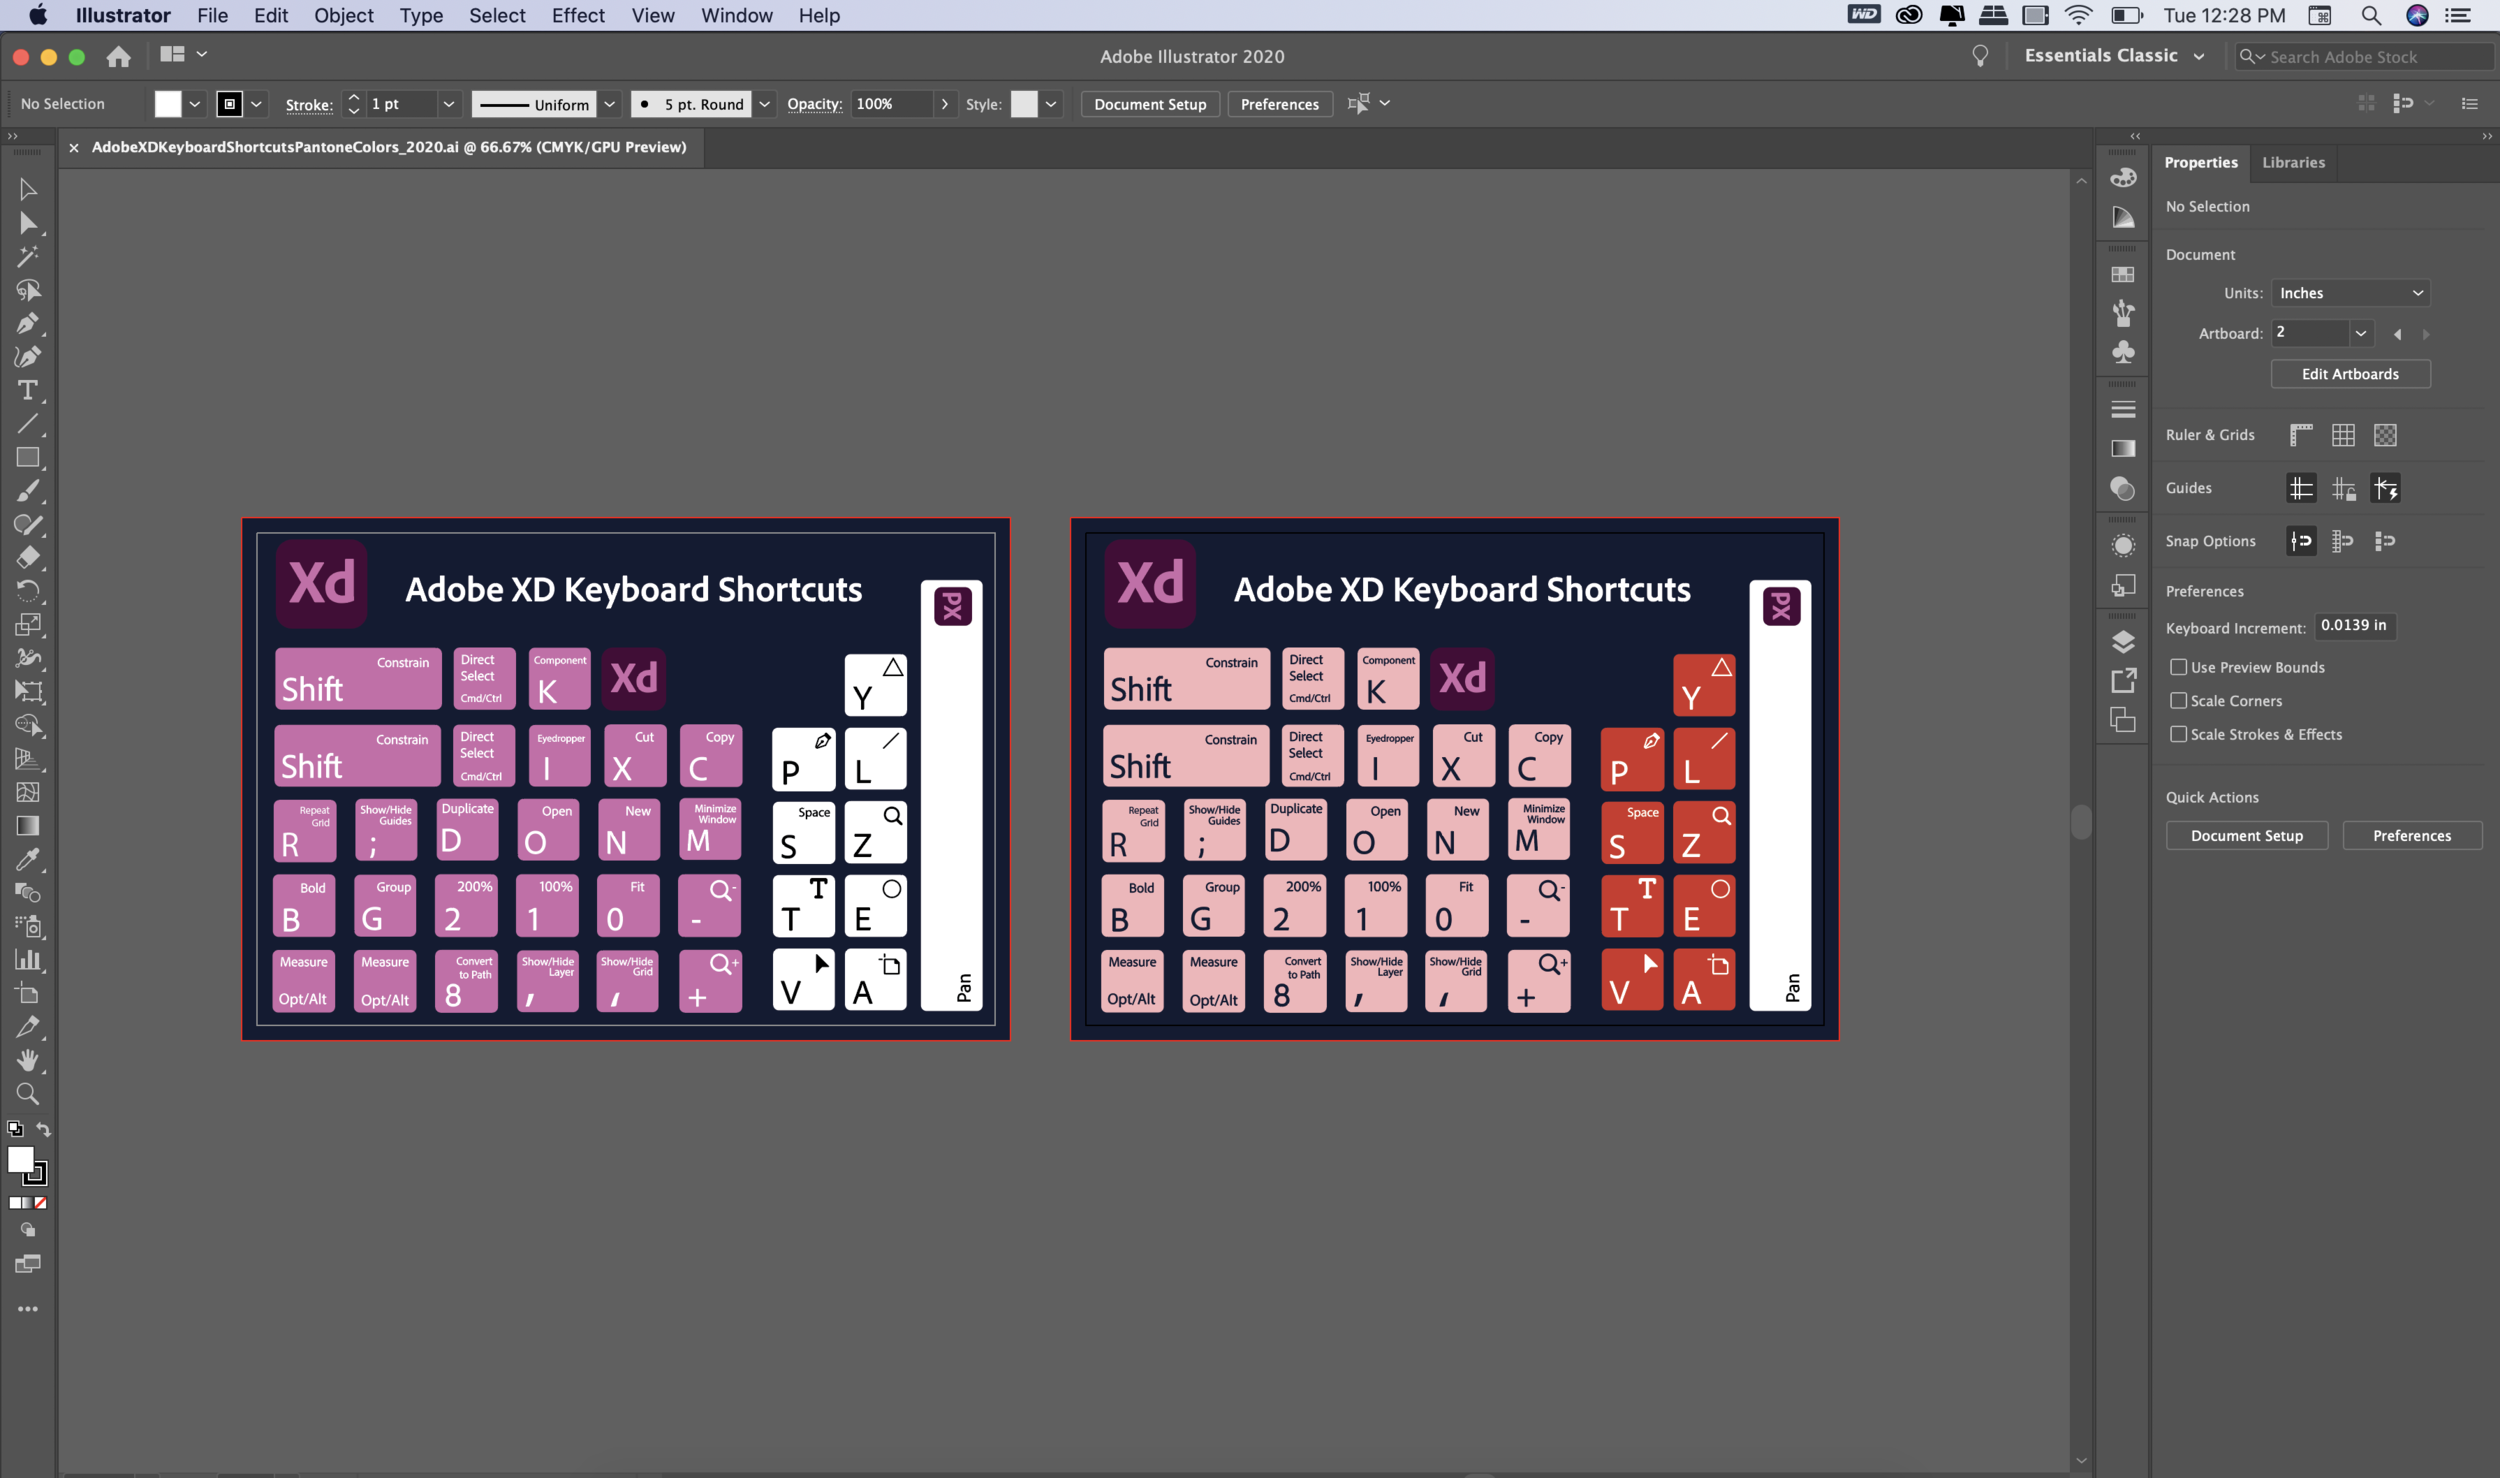
Task: Select the Paintbrush tool
Action: click(28, 491)
